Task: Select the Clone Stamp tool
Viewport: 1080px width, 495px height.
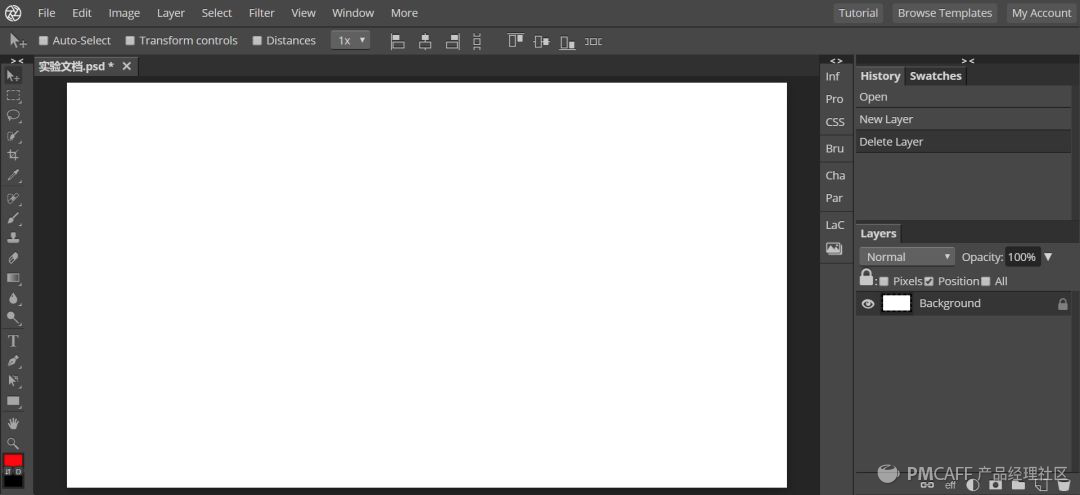Action: 13,238
